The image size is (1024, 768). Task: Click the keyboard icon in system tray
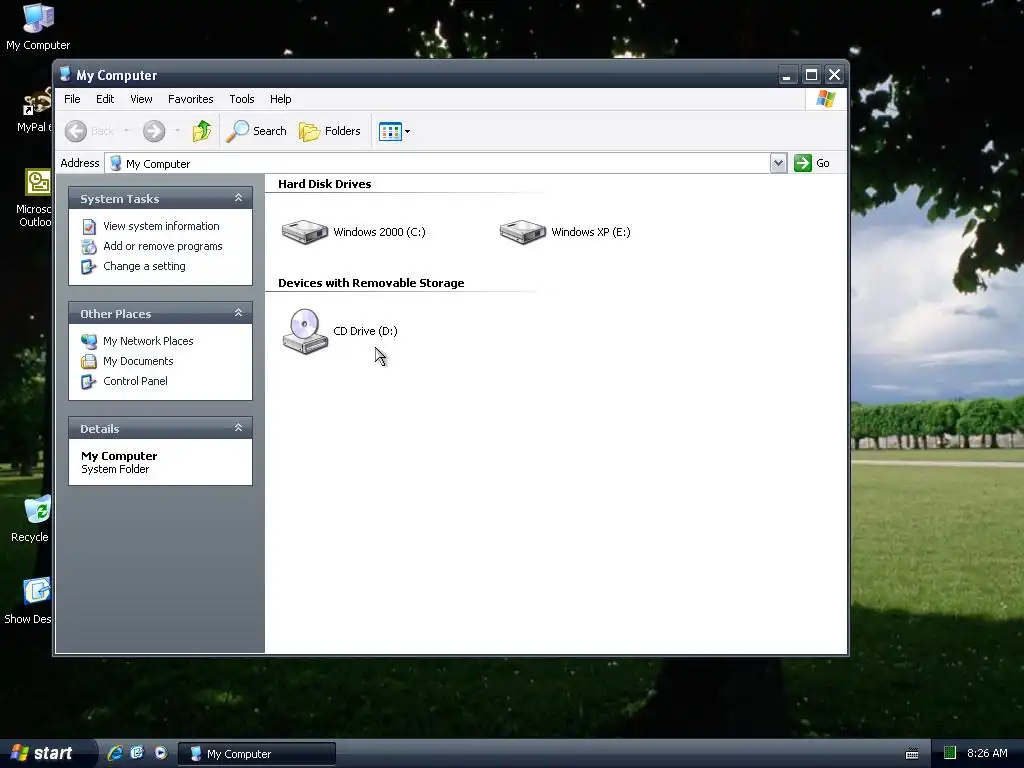click(912, 754)
